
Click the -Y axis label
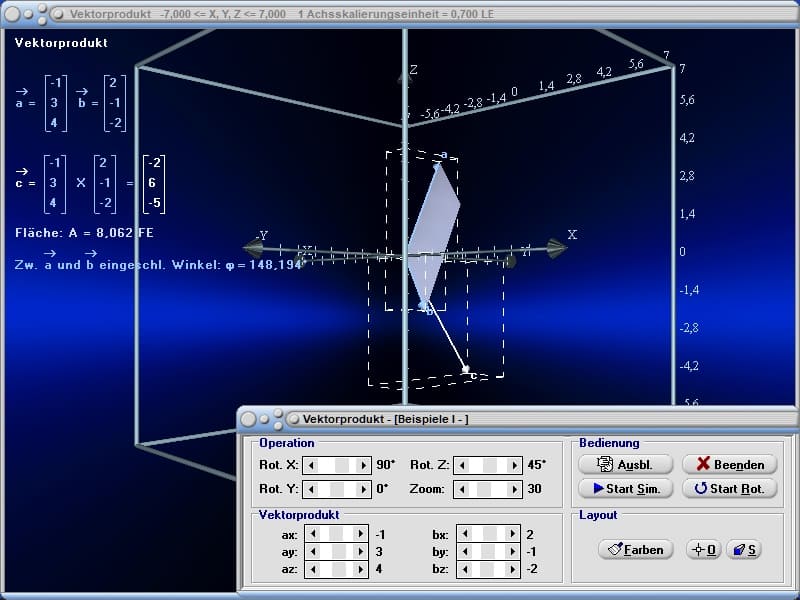pos(262,235)
